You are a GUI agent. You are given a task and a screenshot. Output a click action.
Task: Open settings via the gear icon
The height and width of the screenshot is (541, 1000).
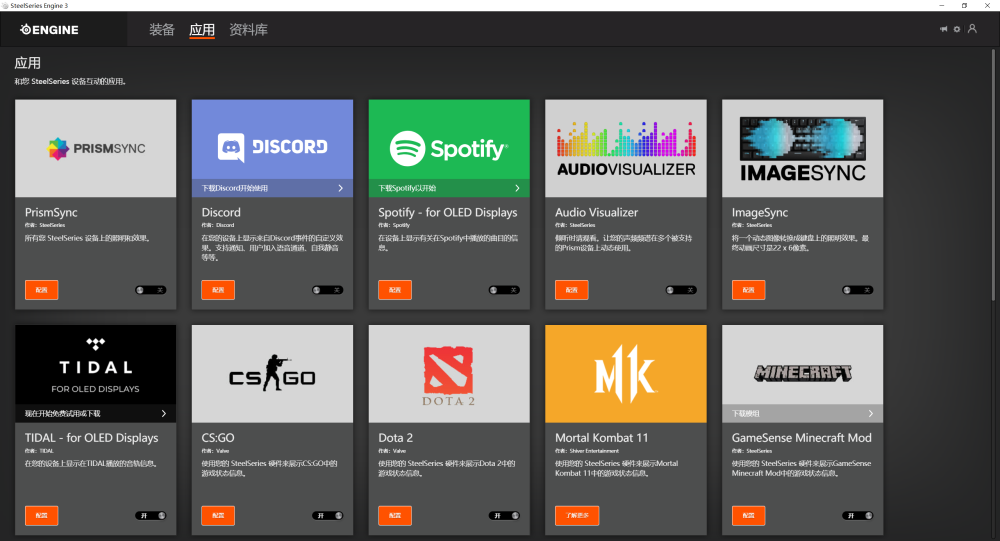(957, 29)
